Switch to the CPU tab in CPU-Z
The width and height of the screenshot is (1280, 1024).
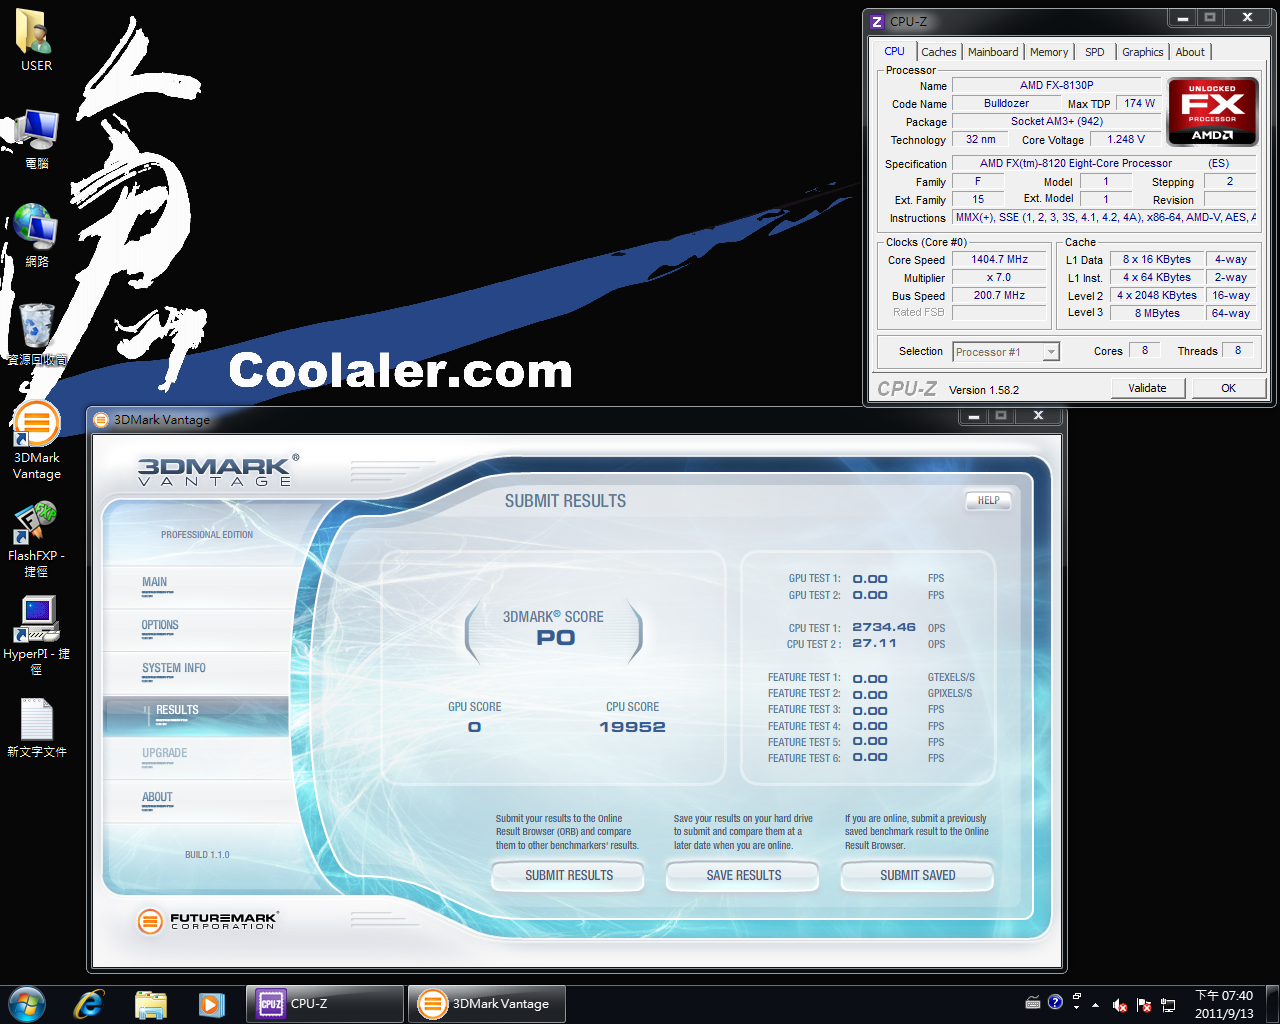click(x=894, y=51)
